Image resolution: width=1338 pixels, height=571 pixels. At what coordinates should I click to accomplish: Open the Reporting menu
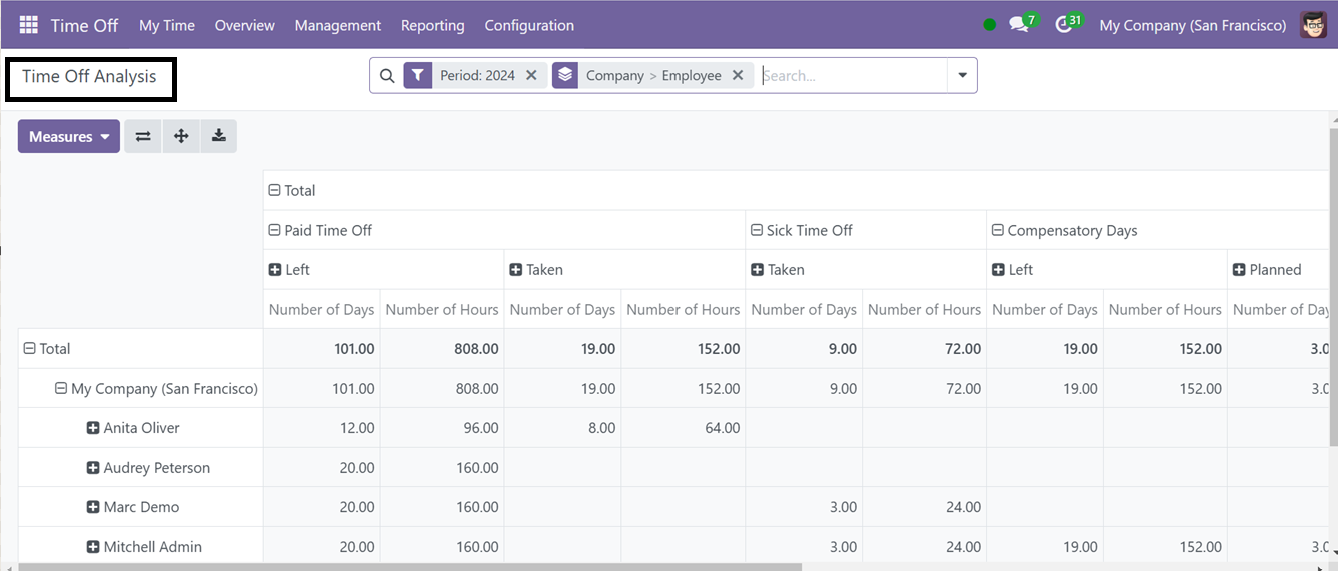(x=433, y=25)
